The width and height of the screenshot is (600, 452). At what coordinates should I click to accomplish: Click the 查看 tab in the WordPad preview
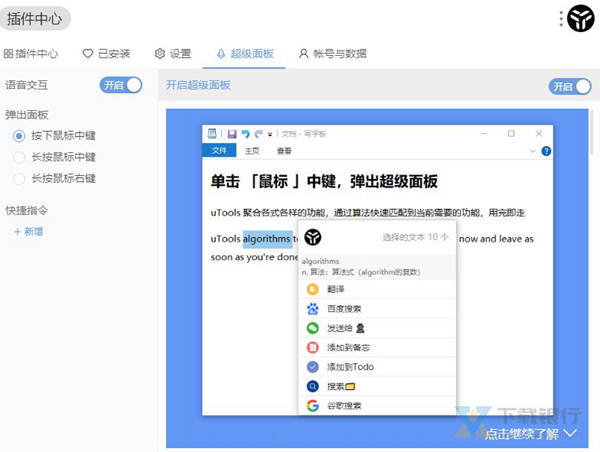pyautogui.click(x=284, y=151)
